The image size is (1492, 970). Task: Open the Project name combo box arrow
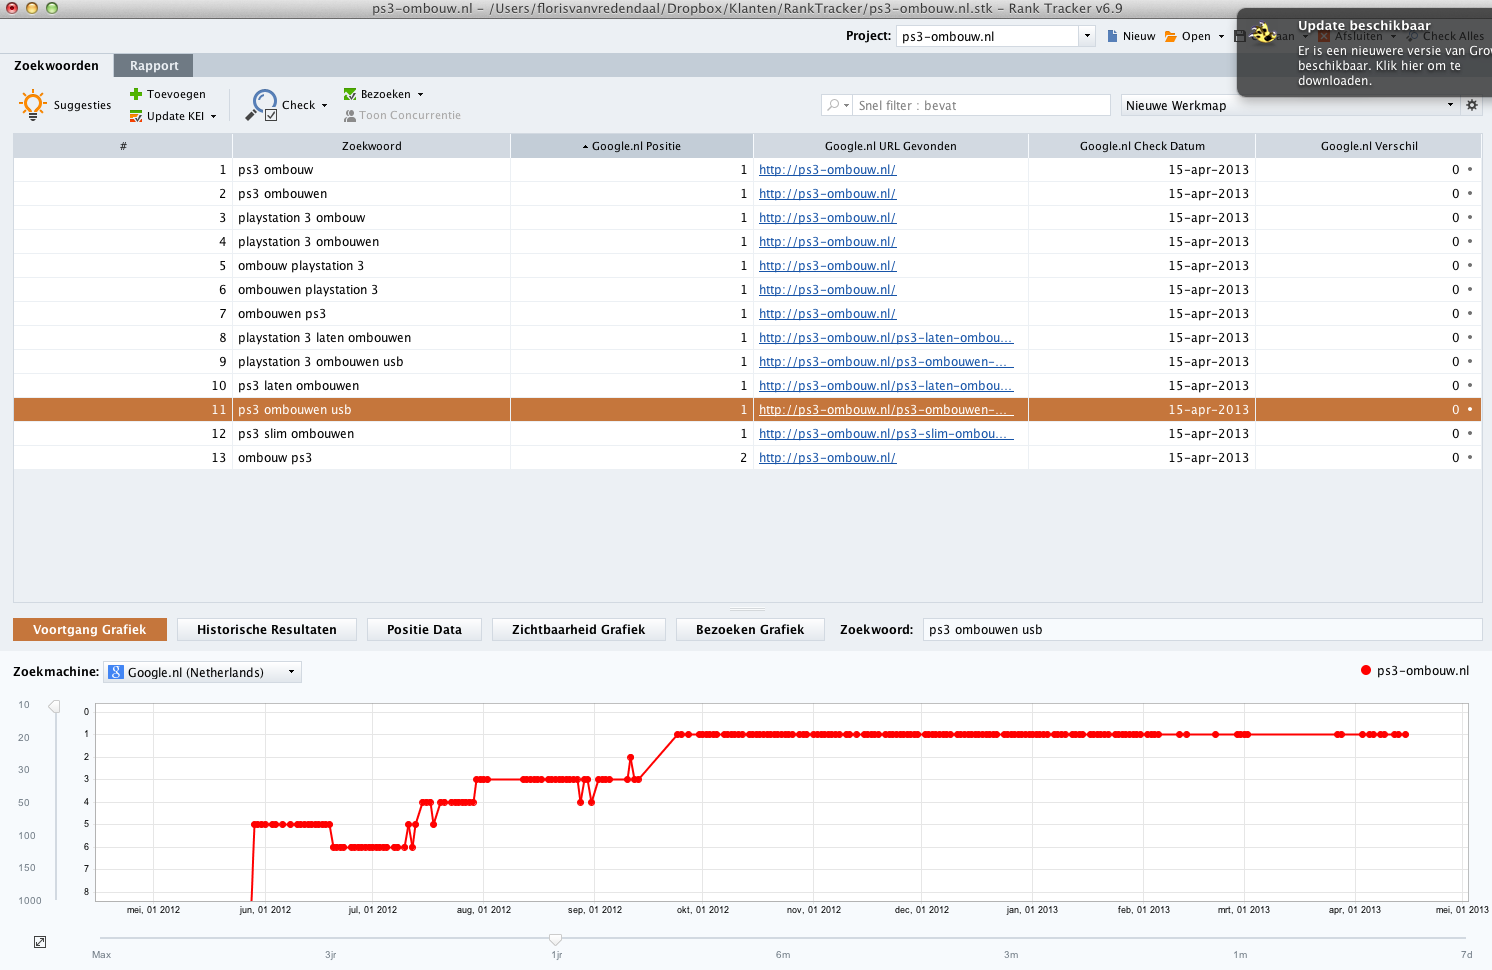point(1087,36)
